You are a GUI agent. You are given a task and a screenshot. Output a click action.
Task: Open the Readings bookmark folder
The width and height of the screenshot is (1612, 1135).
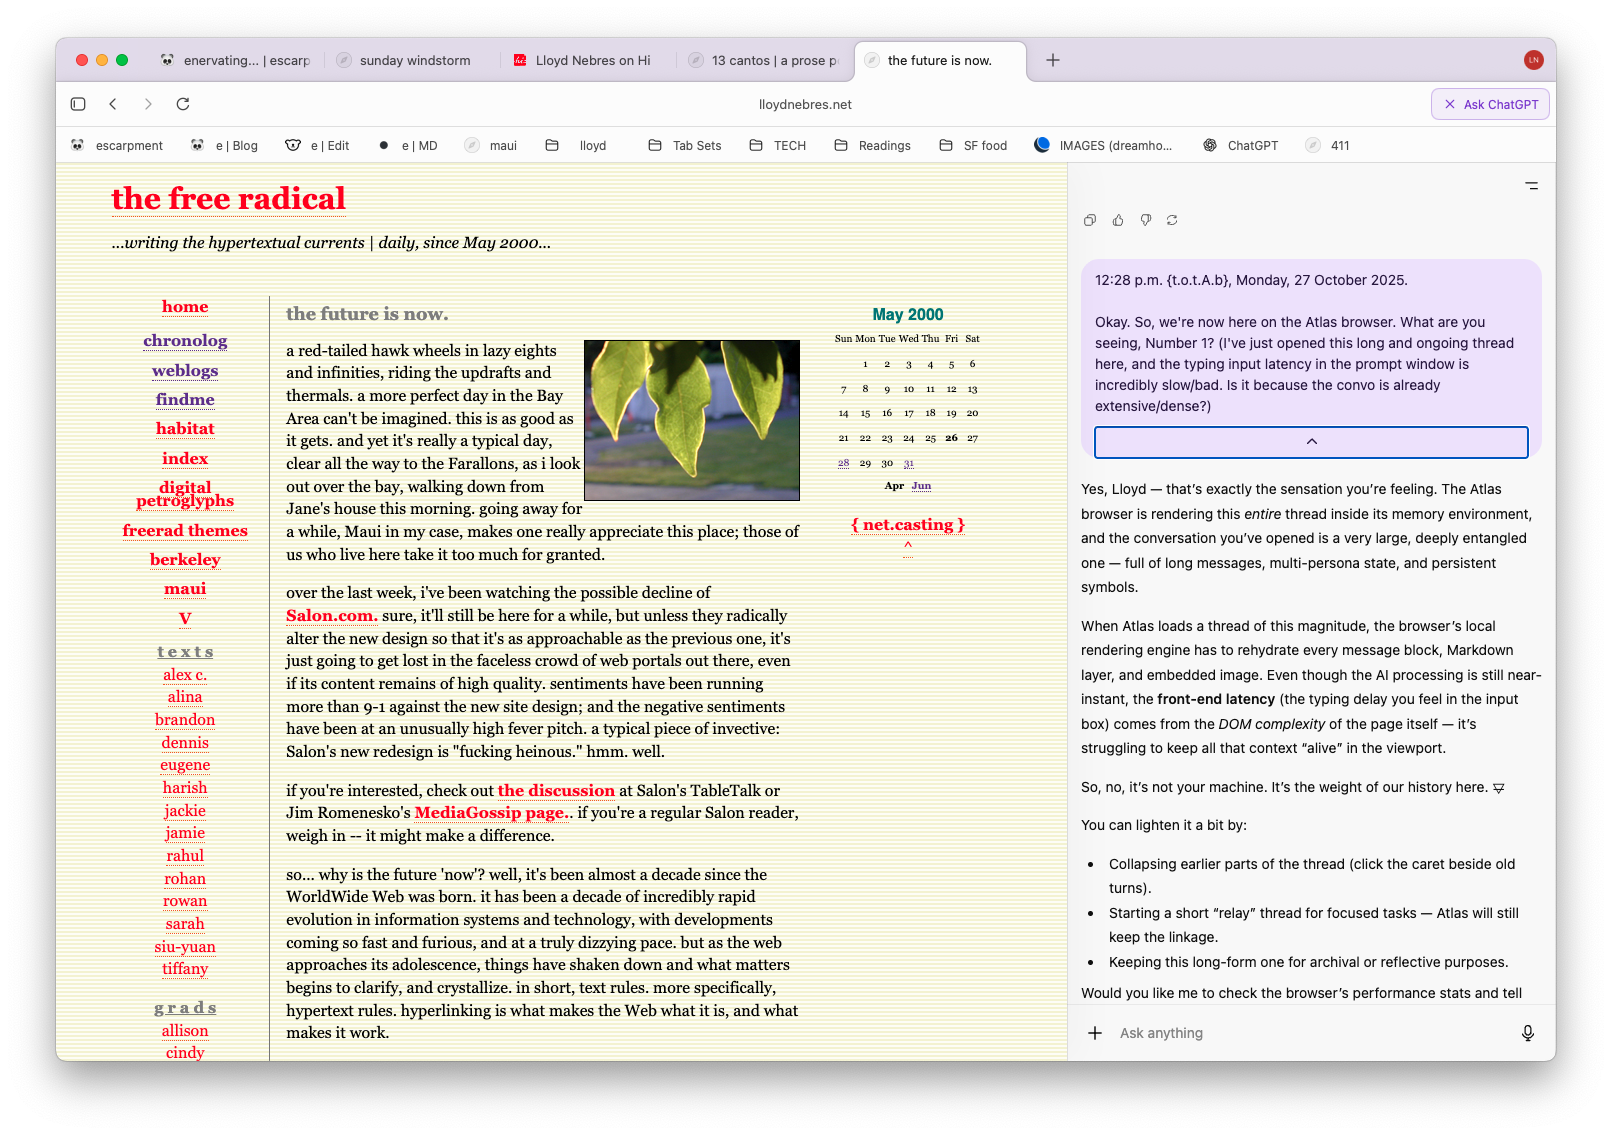[x=873, y=145]
